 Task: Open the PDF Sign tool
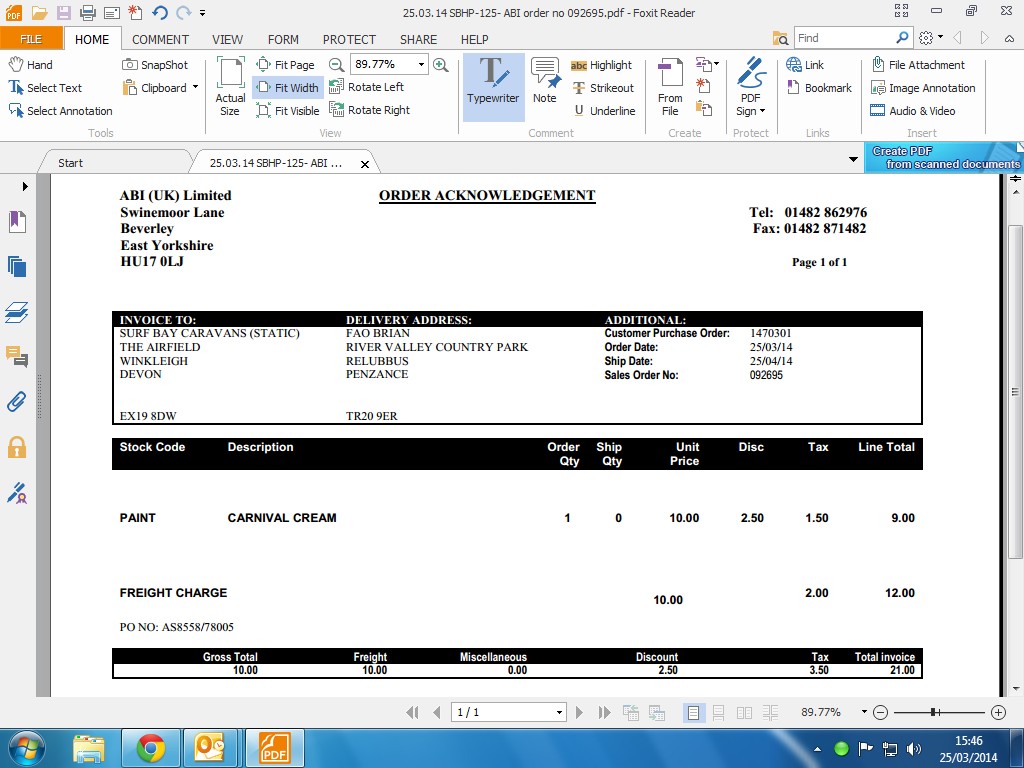(x=750, y=87)
